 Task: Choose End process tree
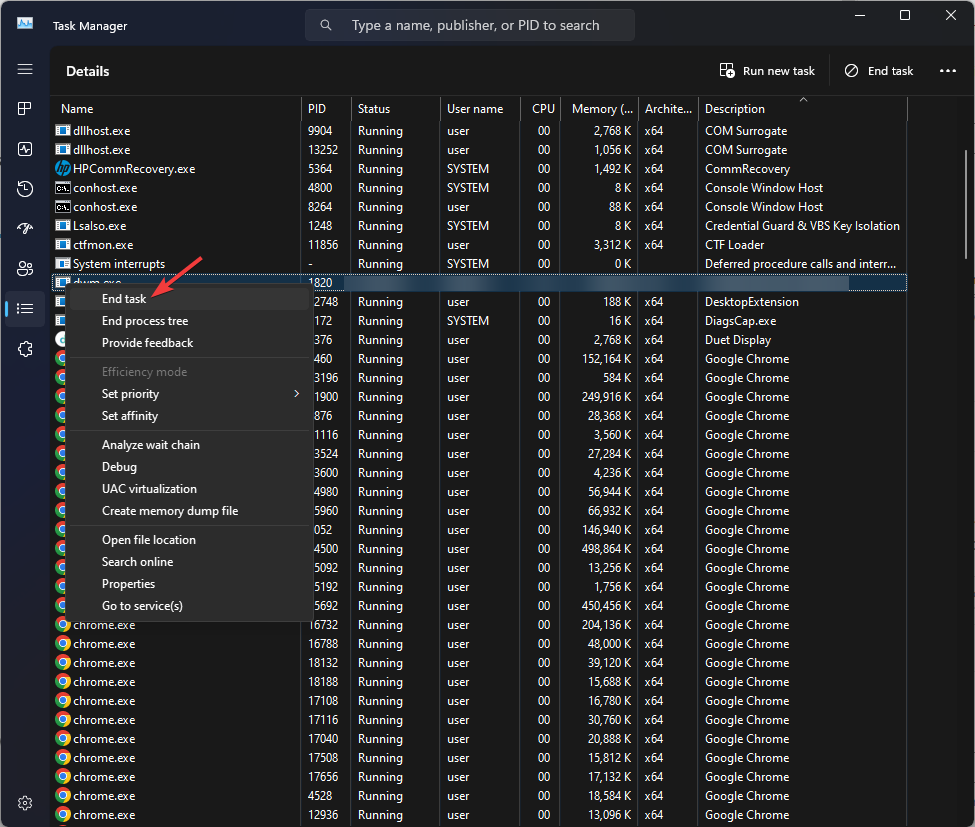click(188, 321)
